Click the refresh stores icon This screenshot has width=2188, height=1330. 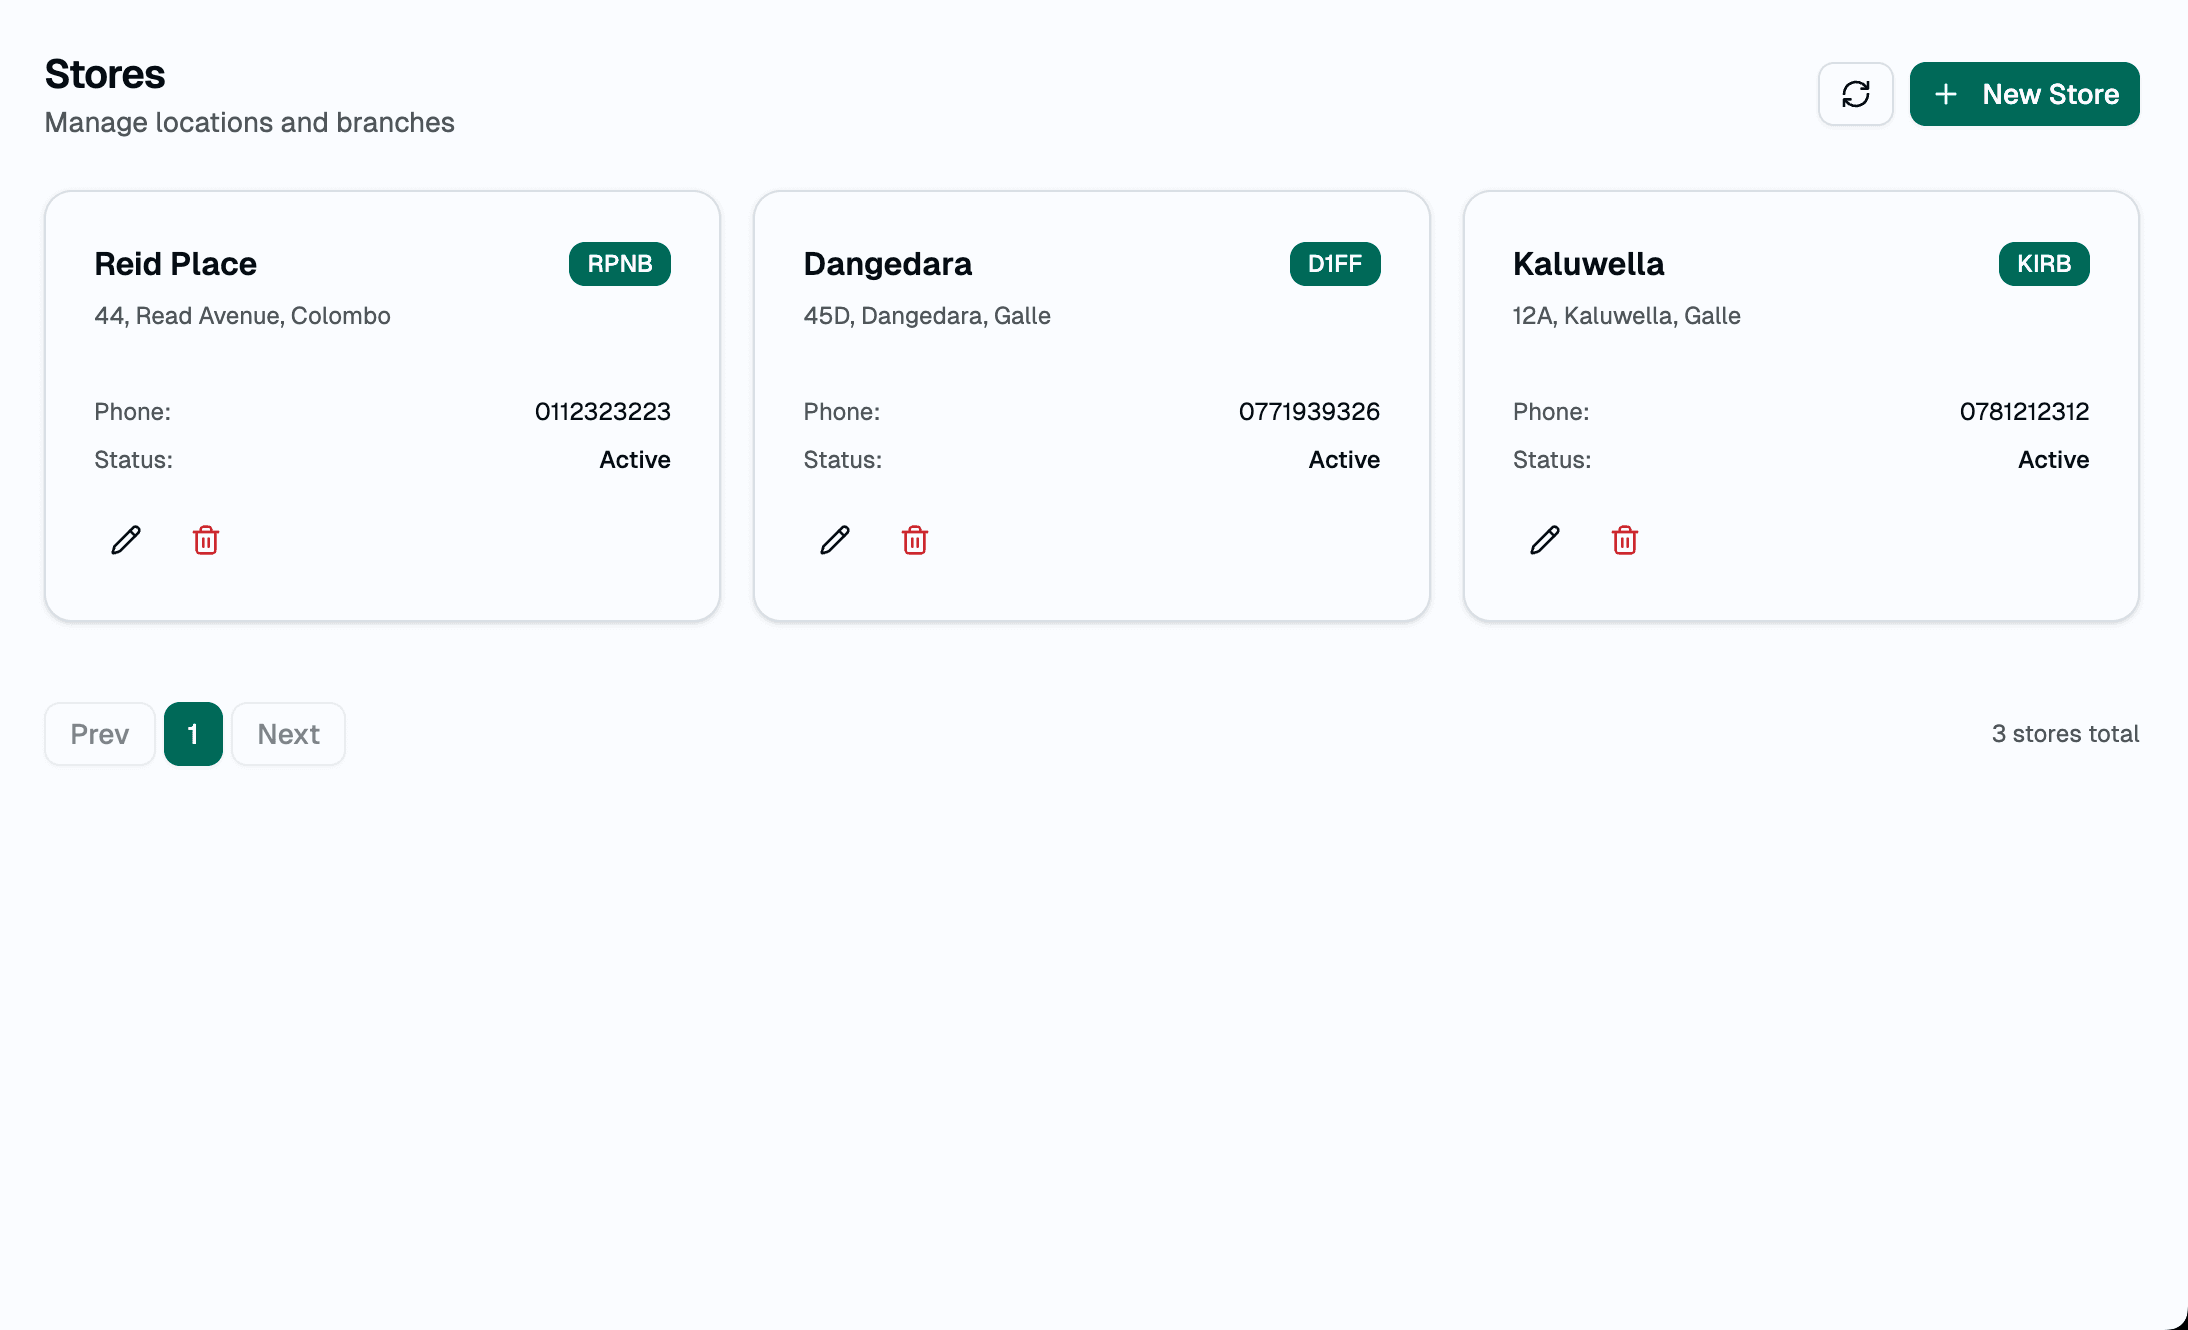click(1856, 93)
